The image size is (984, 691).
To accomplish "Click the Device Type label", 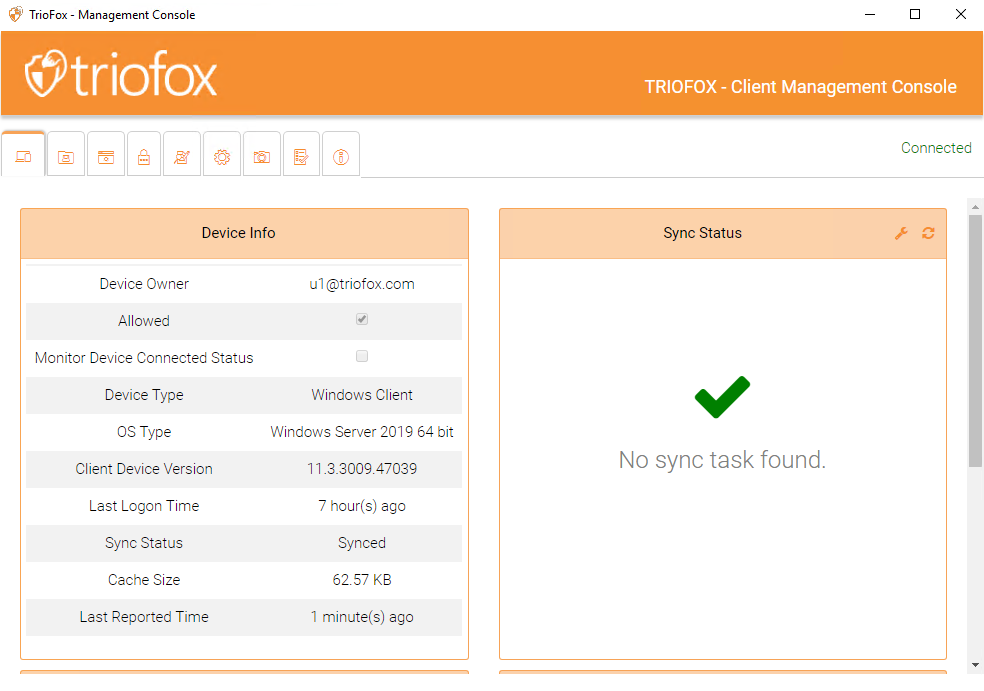I will pyautogui.click(x=144, y=395).
